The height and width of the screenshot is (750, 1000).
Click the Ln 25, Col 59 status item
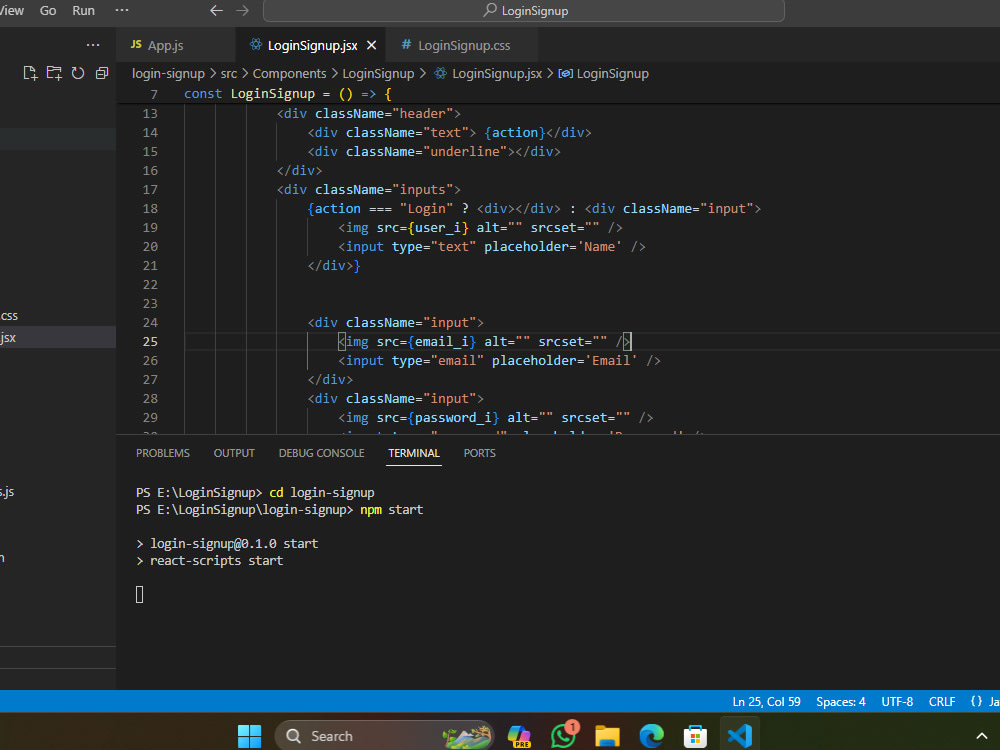pos(766,702)
